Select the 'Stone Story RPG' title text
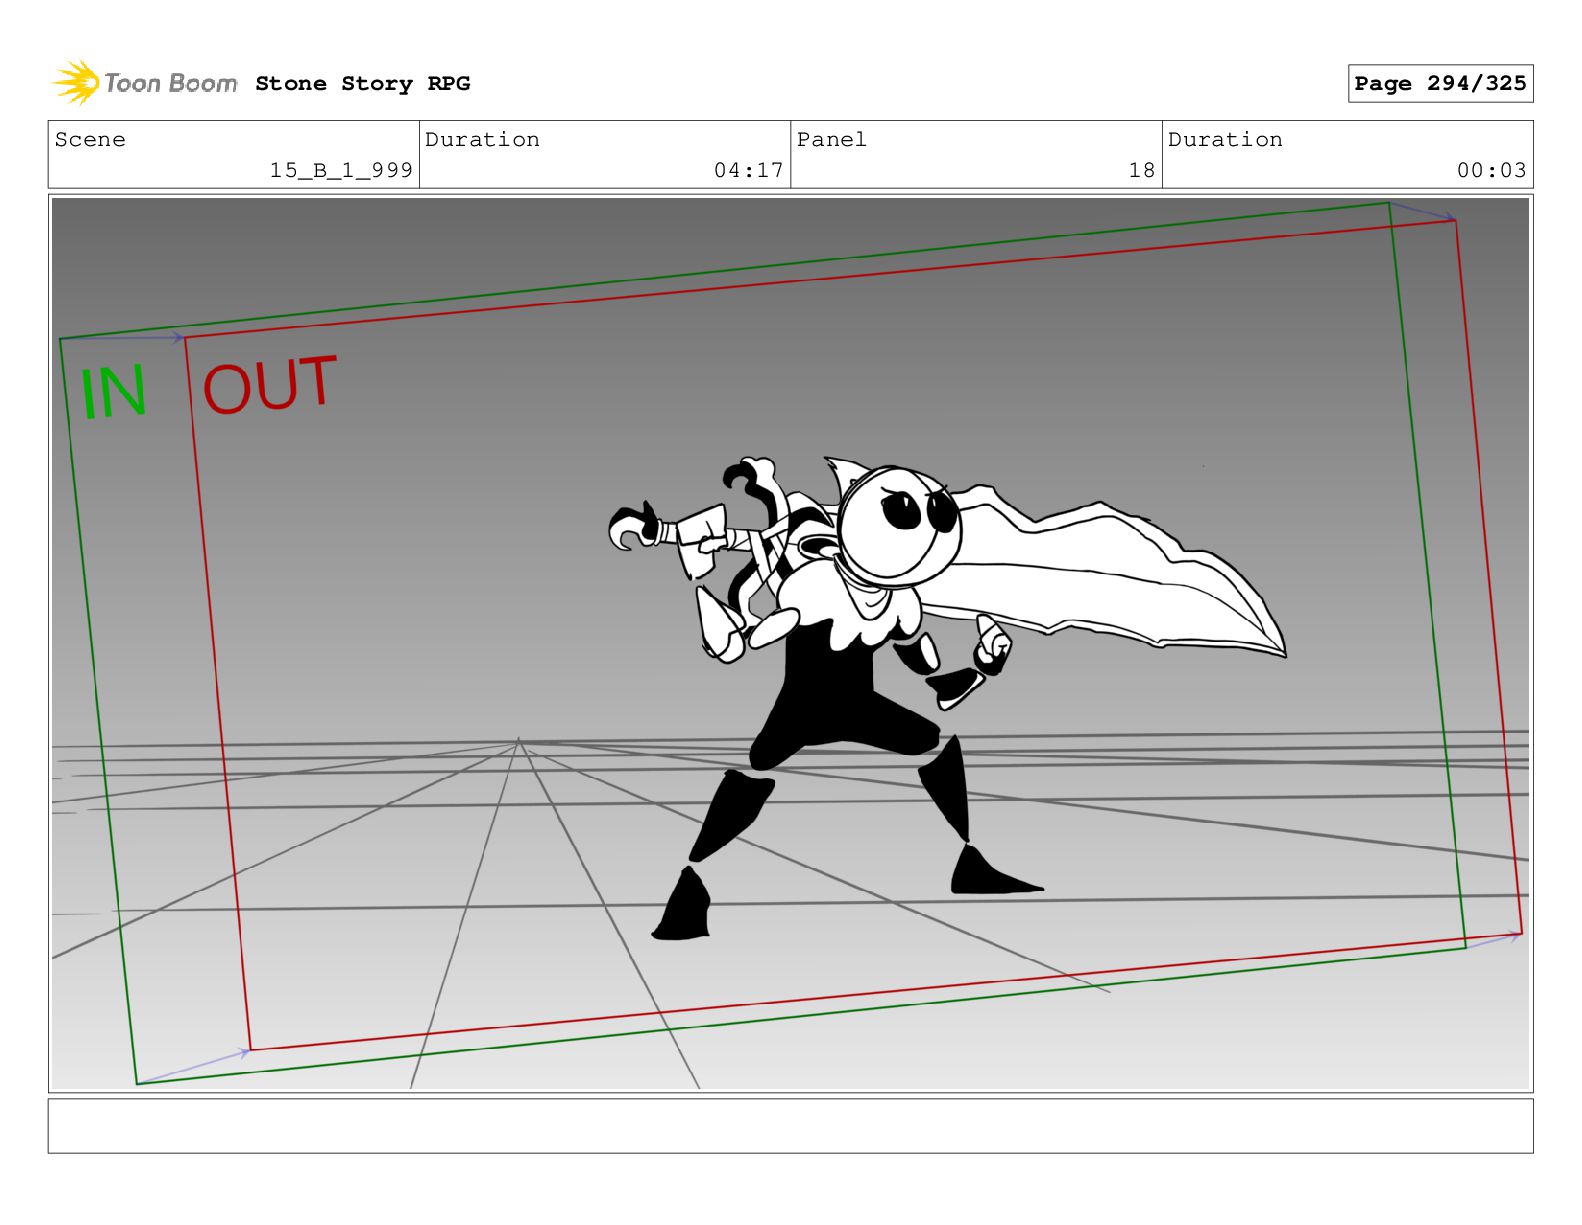 [x=362, y=84]
